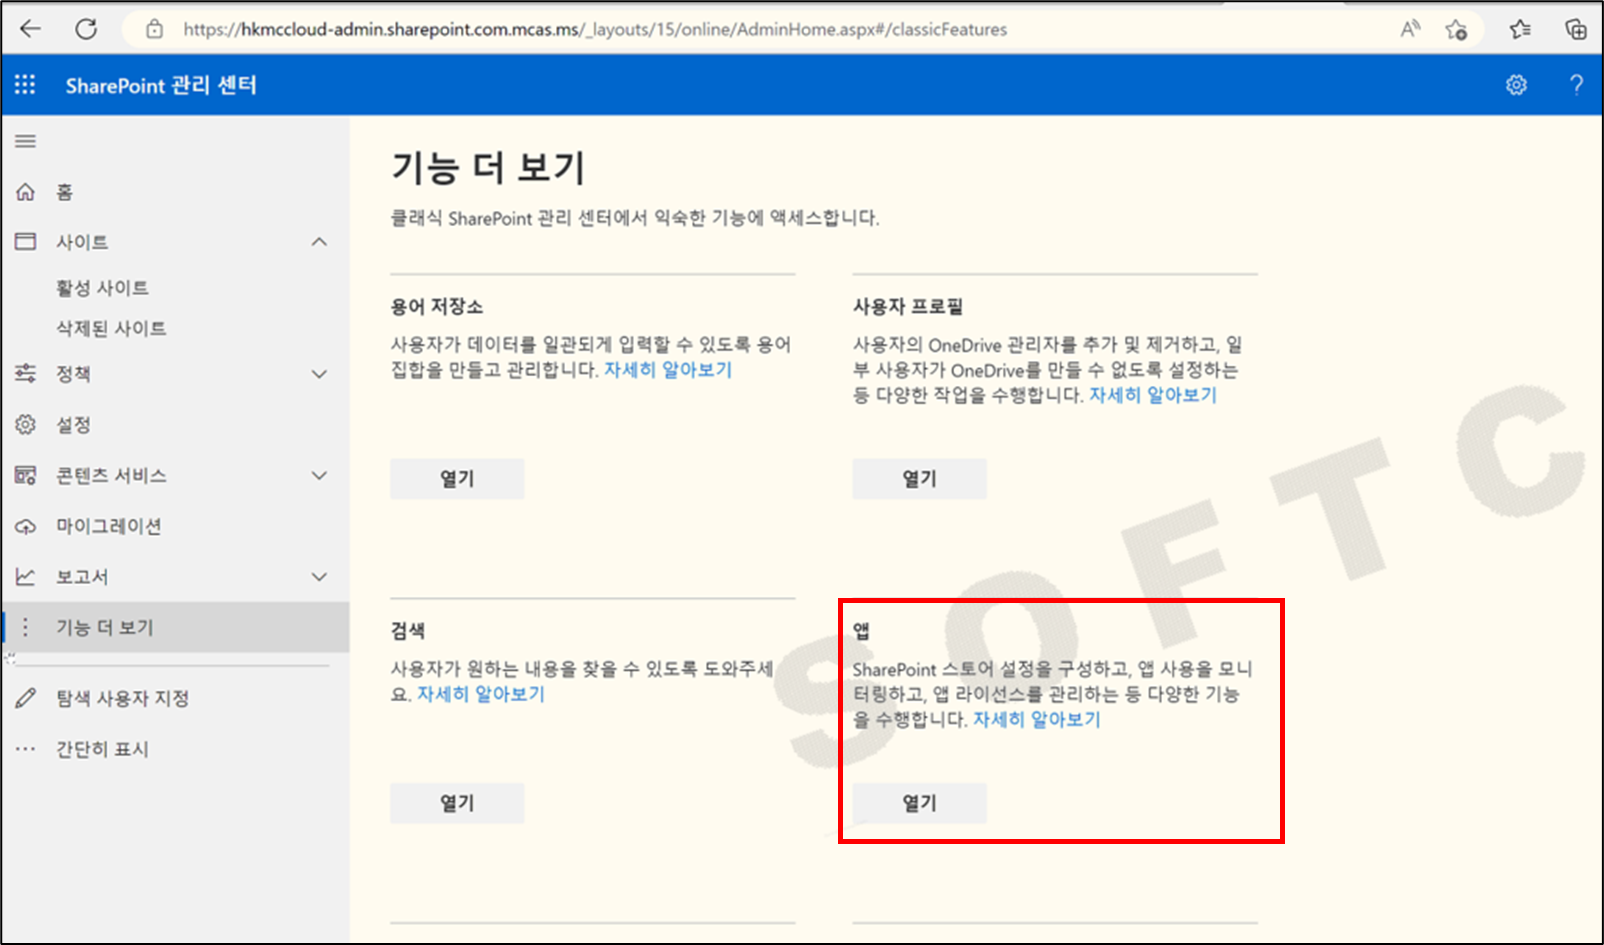Expand the 콘텐츠 서비스 section chevron
1604x945 pixels.
tap(319, 475)
